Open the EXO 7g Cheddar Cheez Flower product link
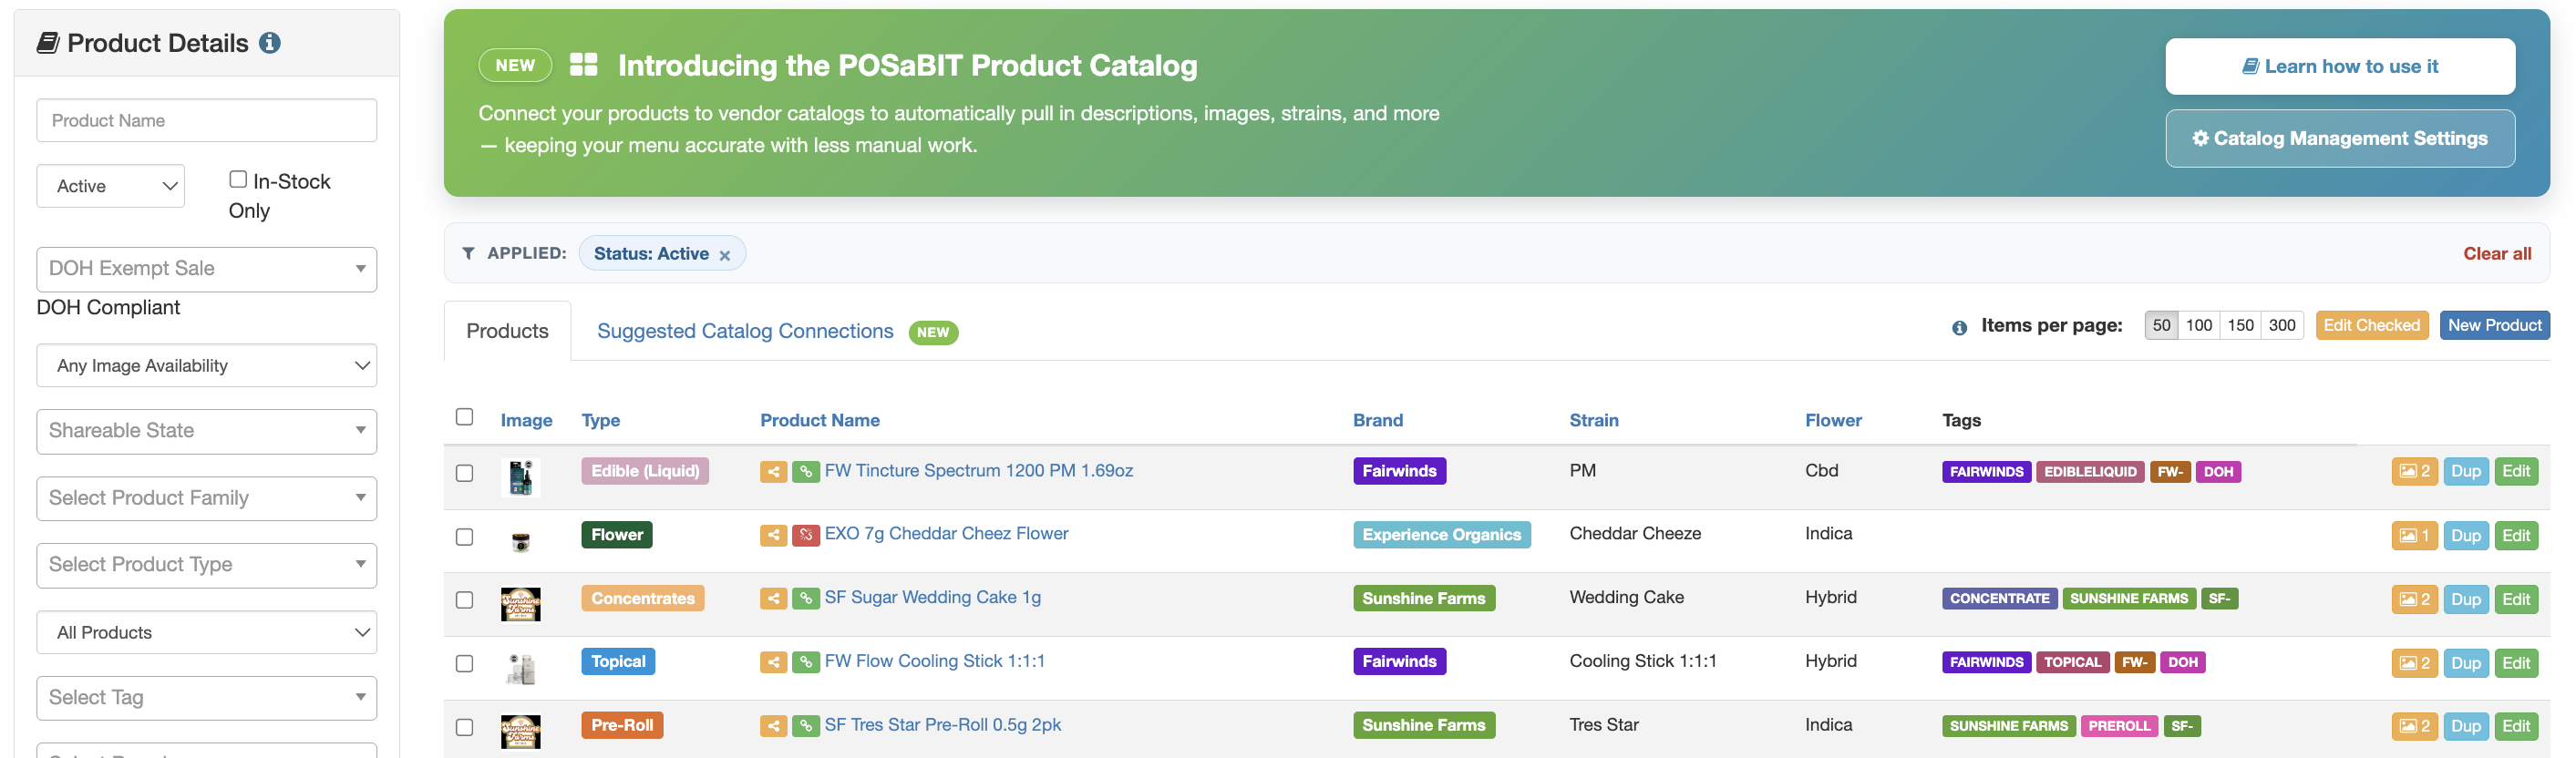 [x=946, y=534]
